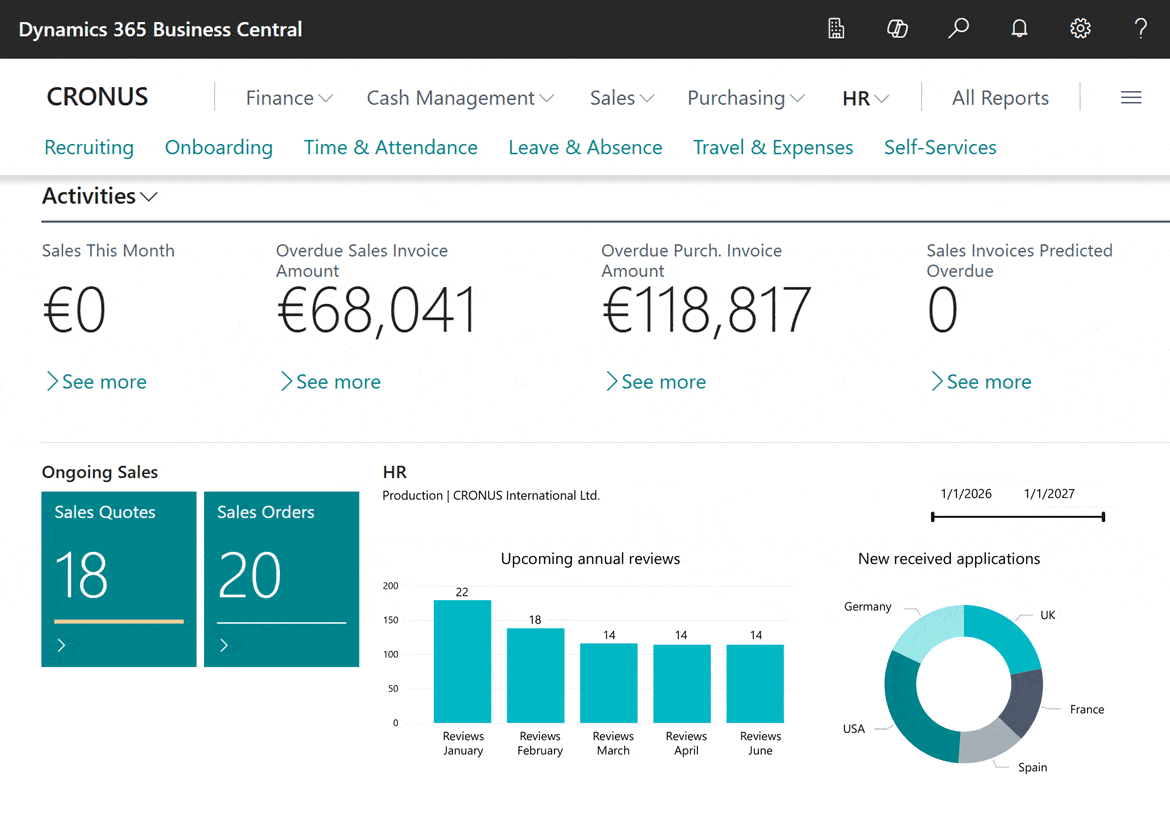The image size is (1170, 828).
Task: Click the Upcoming annual reviews chart title
Action: (x=590, y=559)
